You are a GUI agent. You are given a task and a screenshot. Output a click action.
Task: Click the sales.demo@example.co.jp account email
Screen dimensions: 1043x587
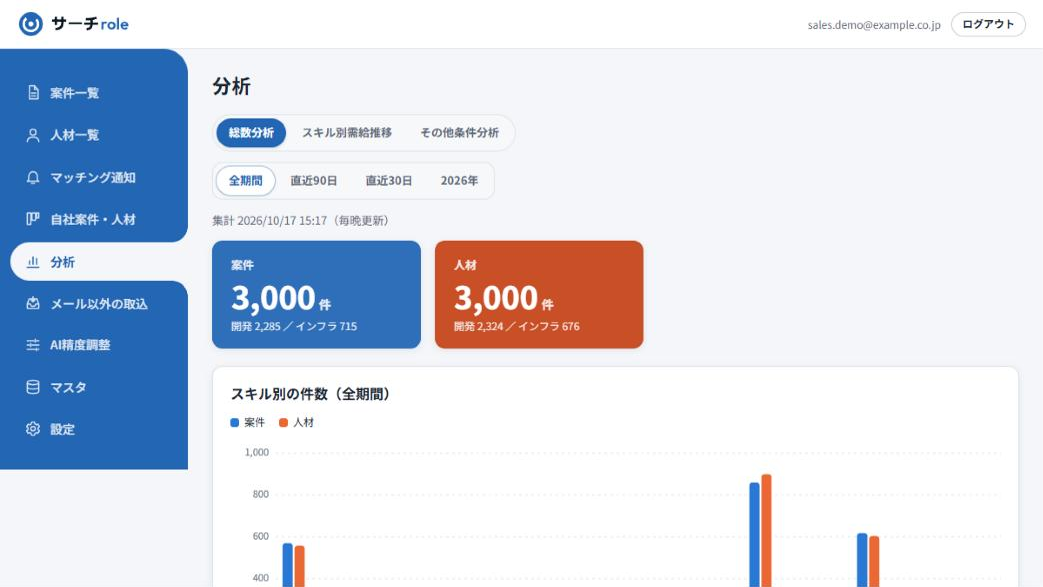coord(874,25)
